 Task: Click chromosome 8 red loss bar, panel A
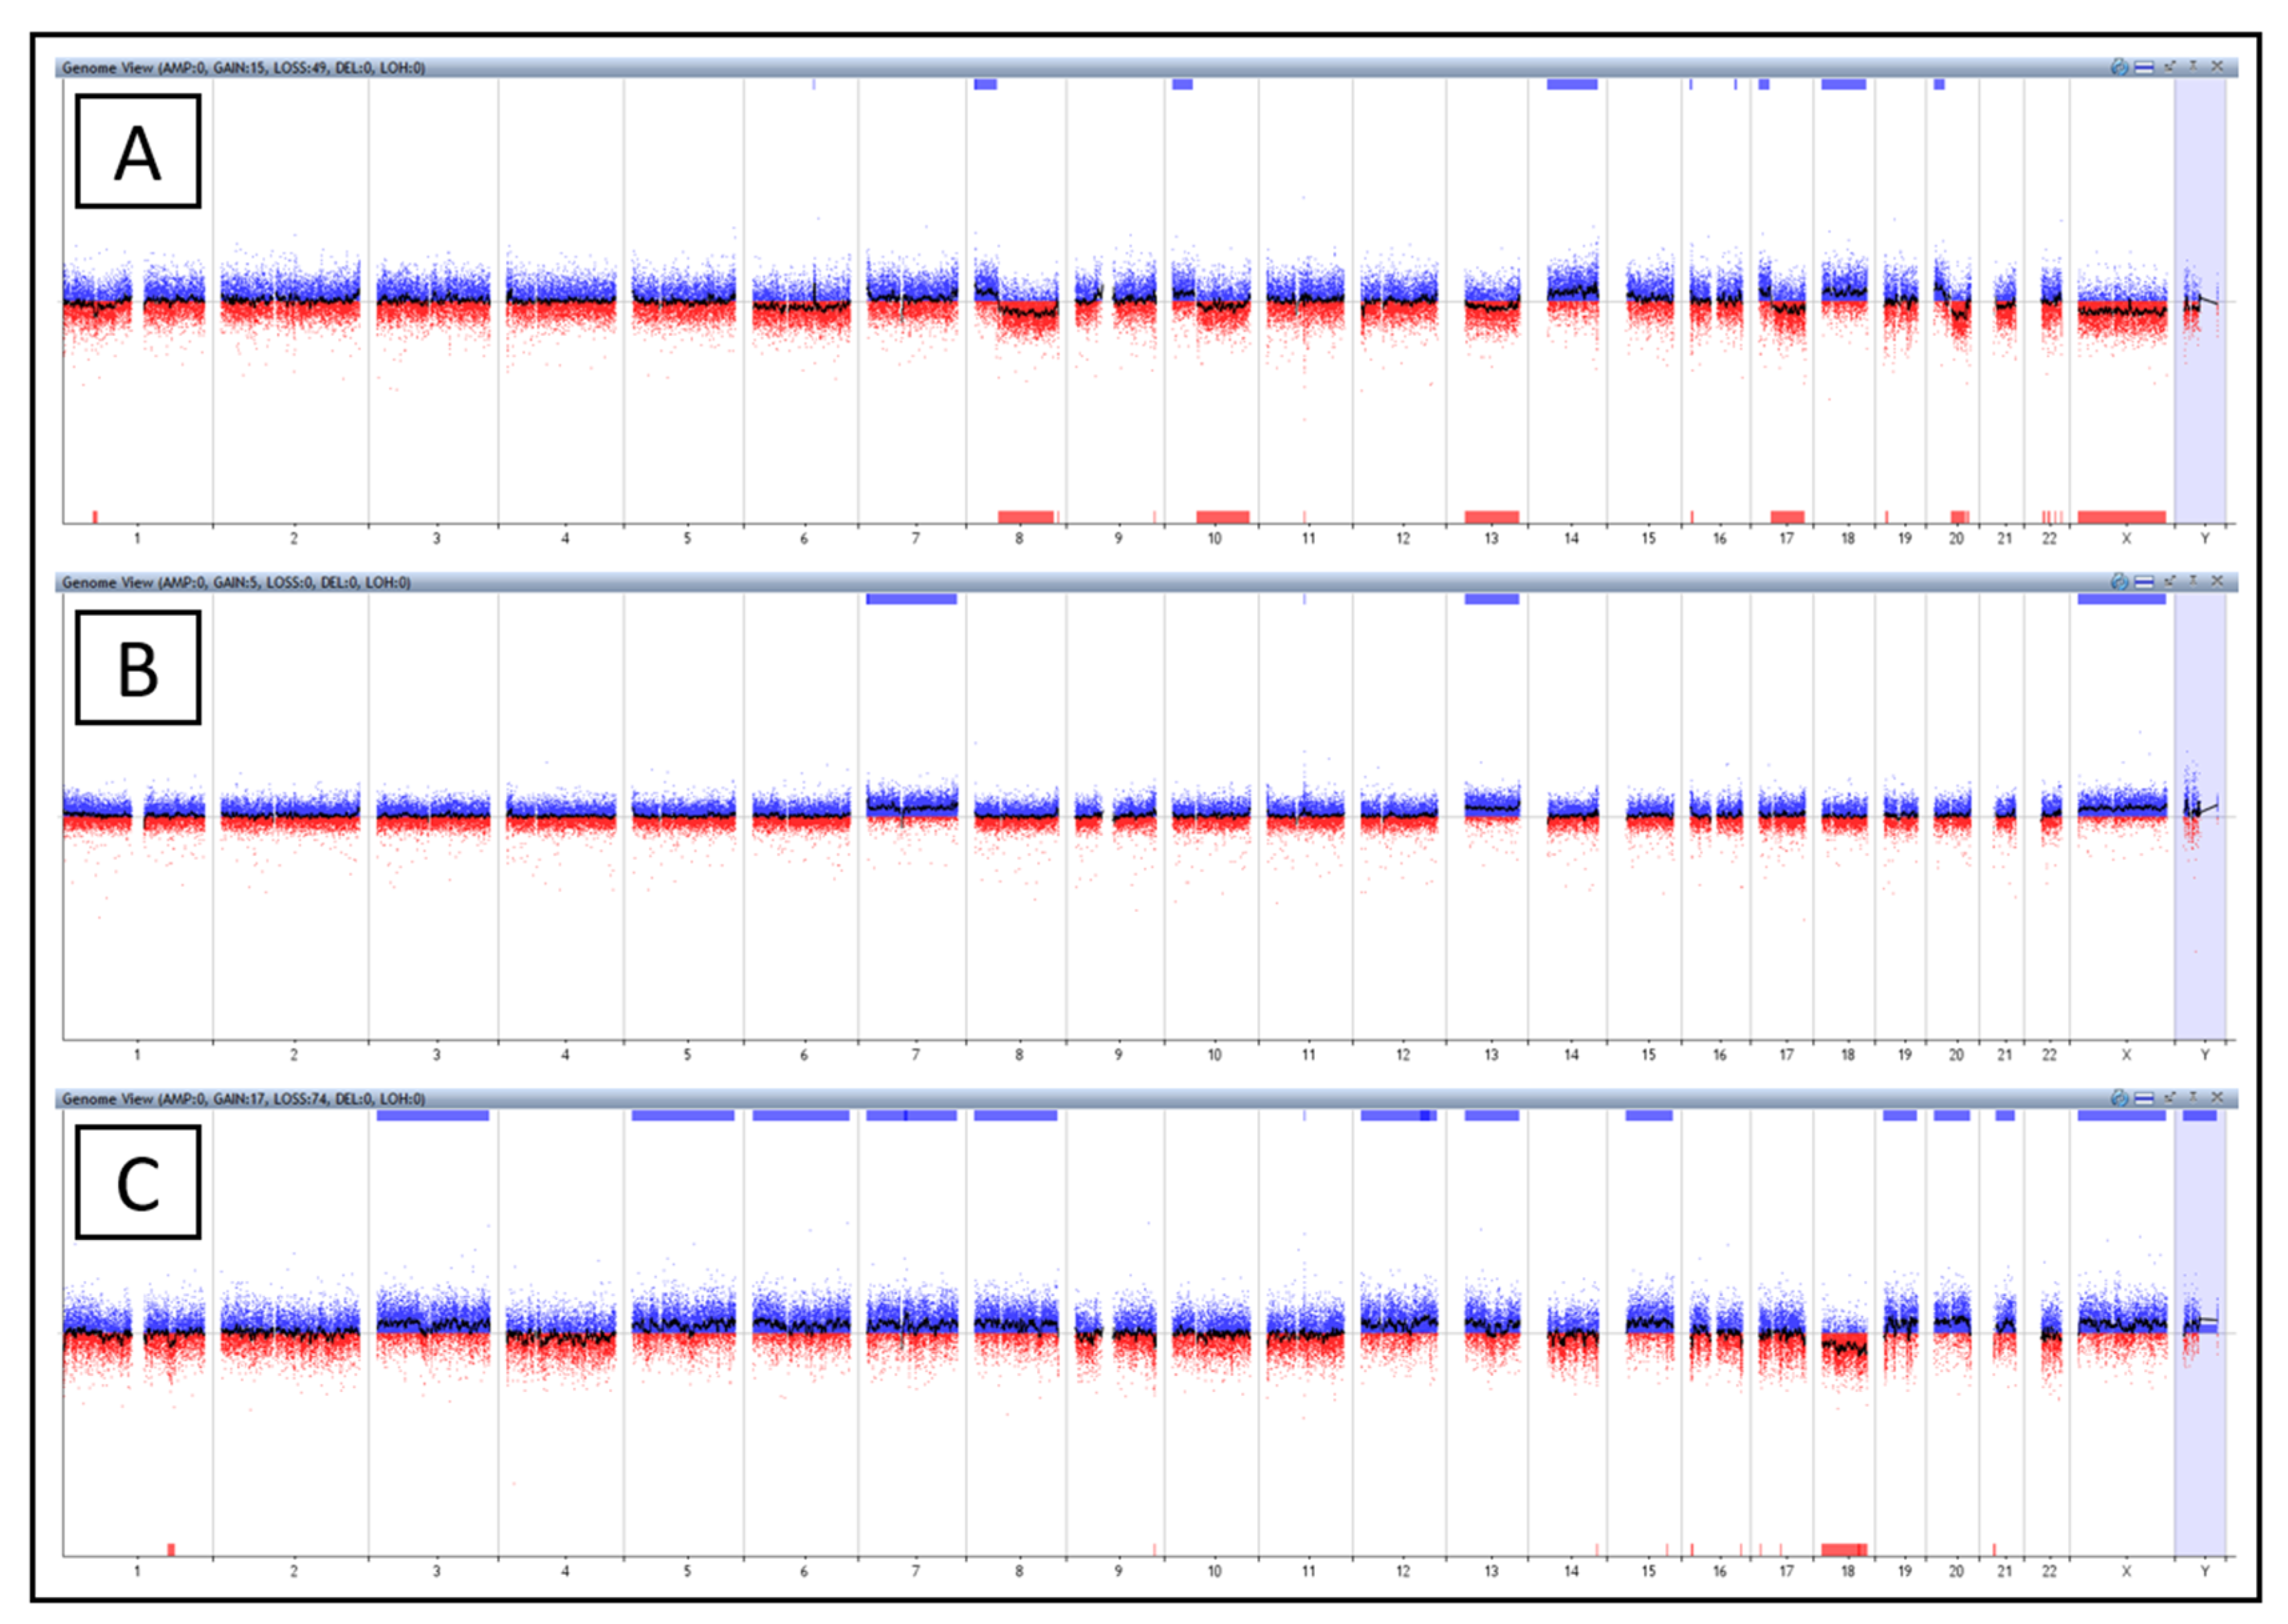pos(1026,517)
